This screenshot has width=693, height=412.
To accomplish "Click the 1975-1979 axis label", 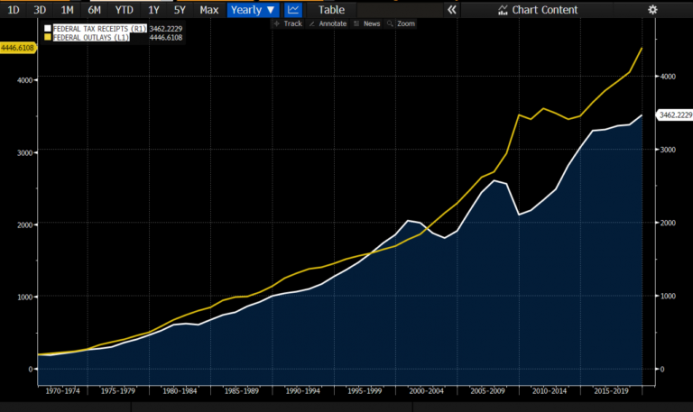I will 118,391.
